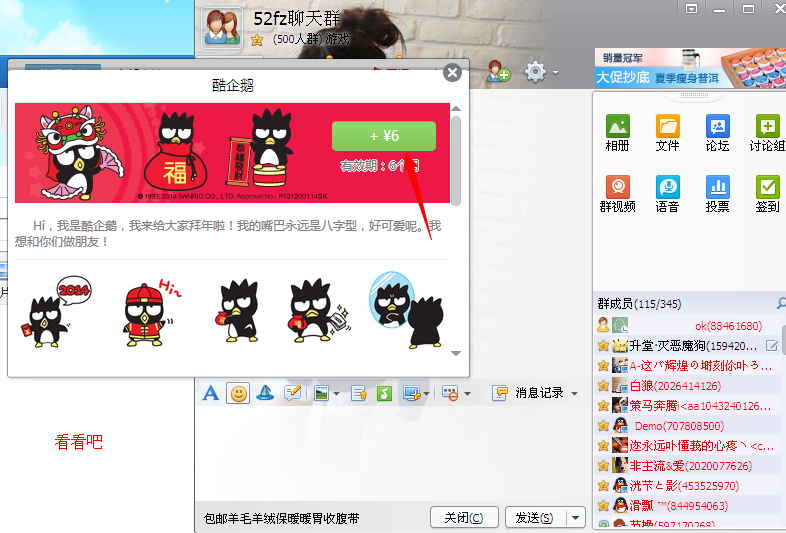Open the send button options dropdown
This screenshot has width=786, height=533.
pyautogui.click(x=575, y=517)
